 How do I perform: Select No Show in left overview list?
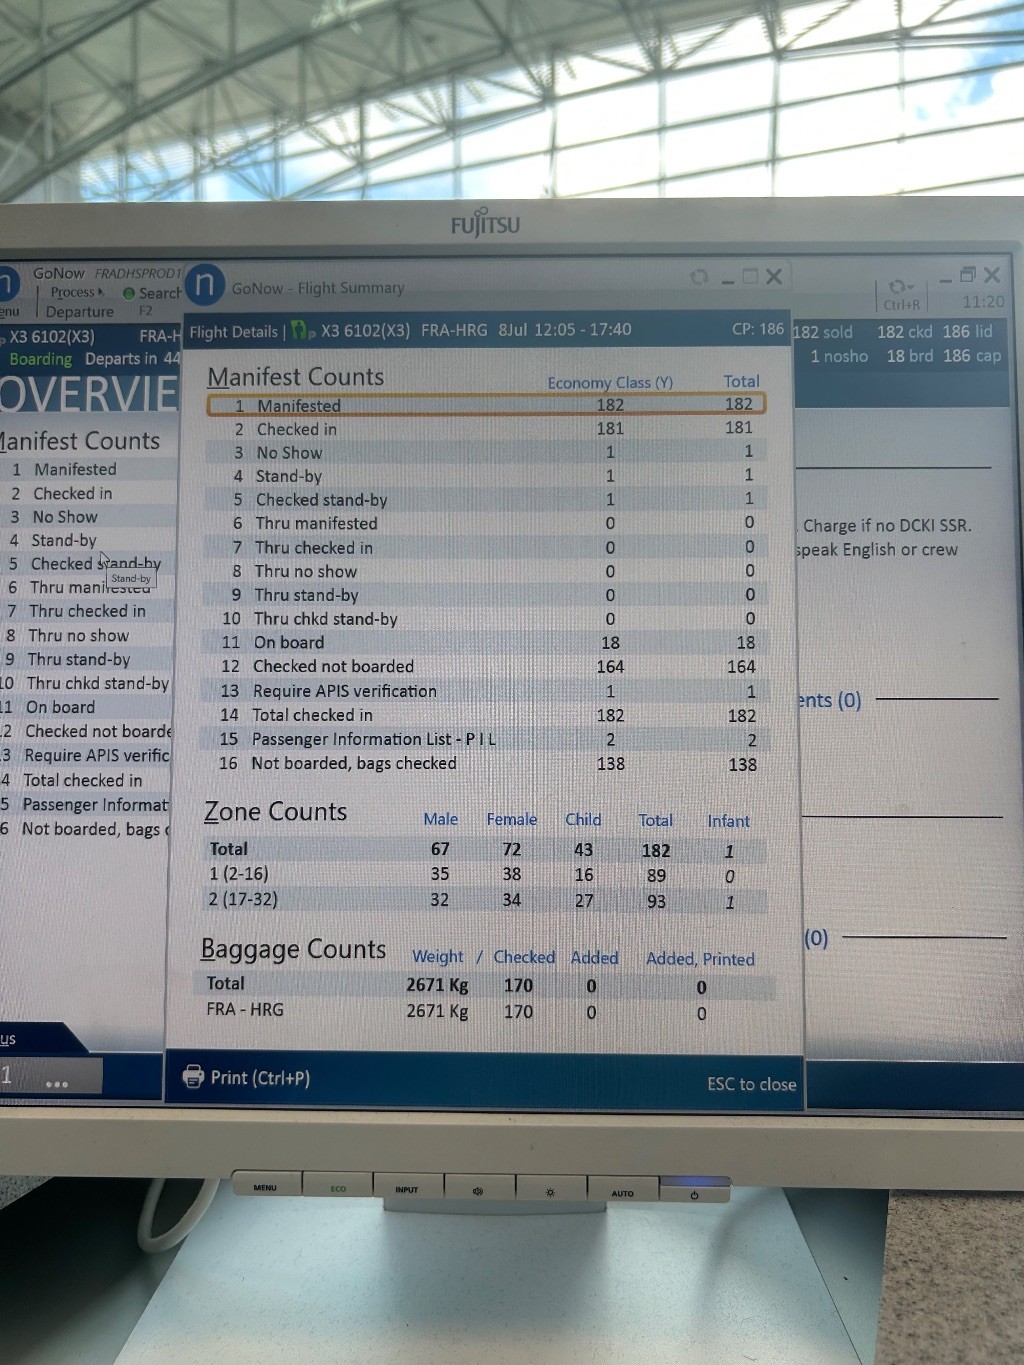(x=65, y=517)
